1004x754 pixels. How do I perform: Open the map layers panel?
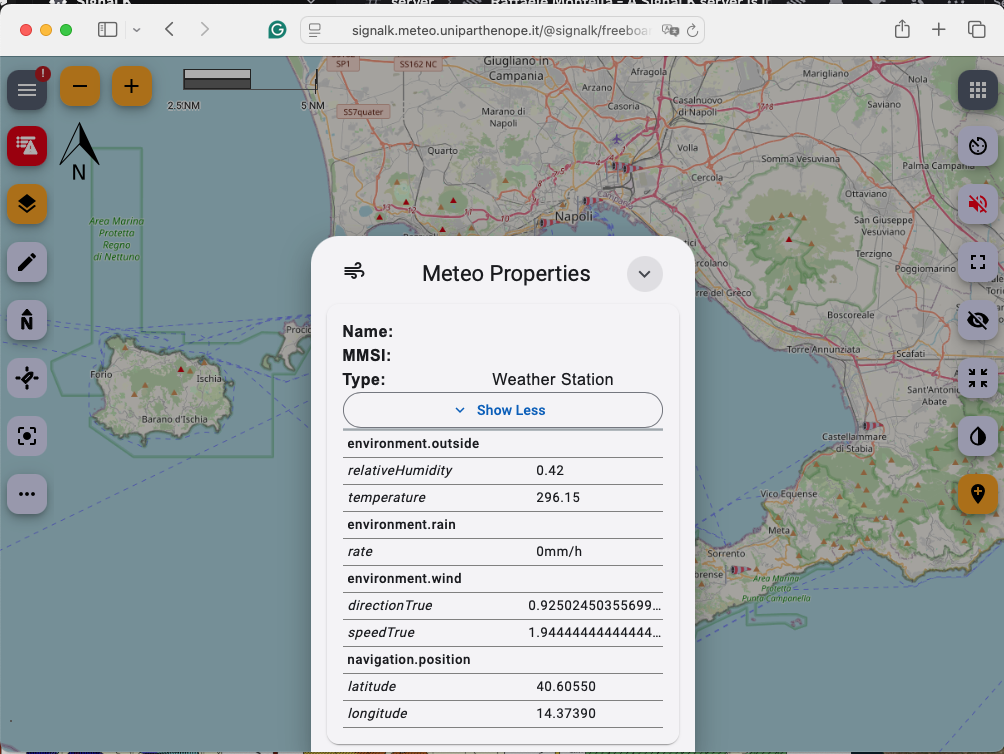(x=27, y=204)
